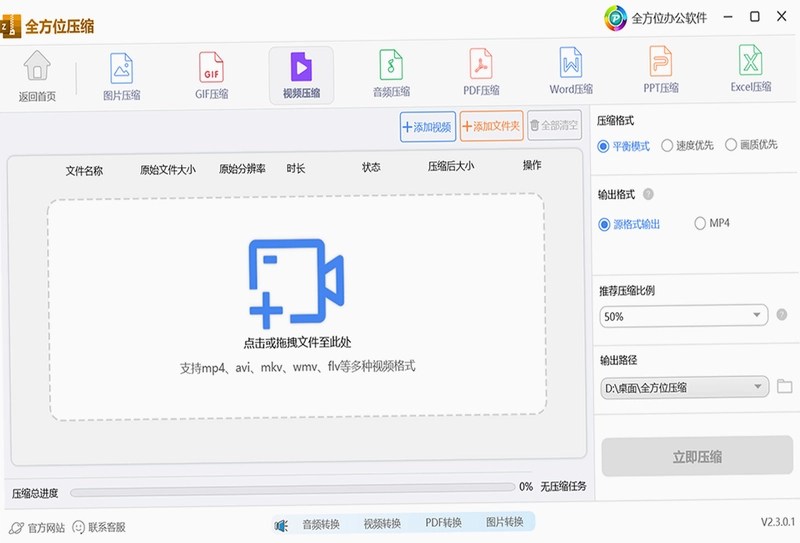Select 速度优先 radio button
800x543 pixels.
(x=666, y=145)
